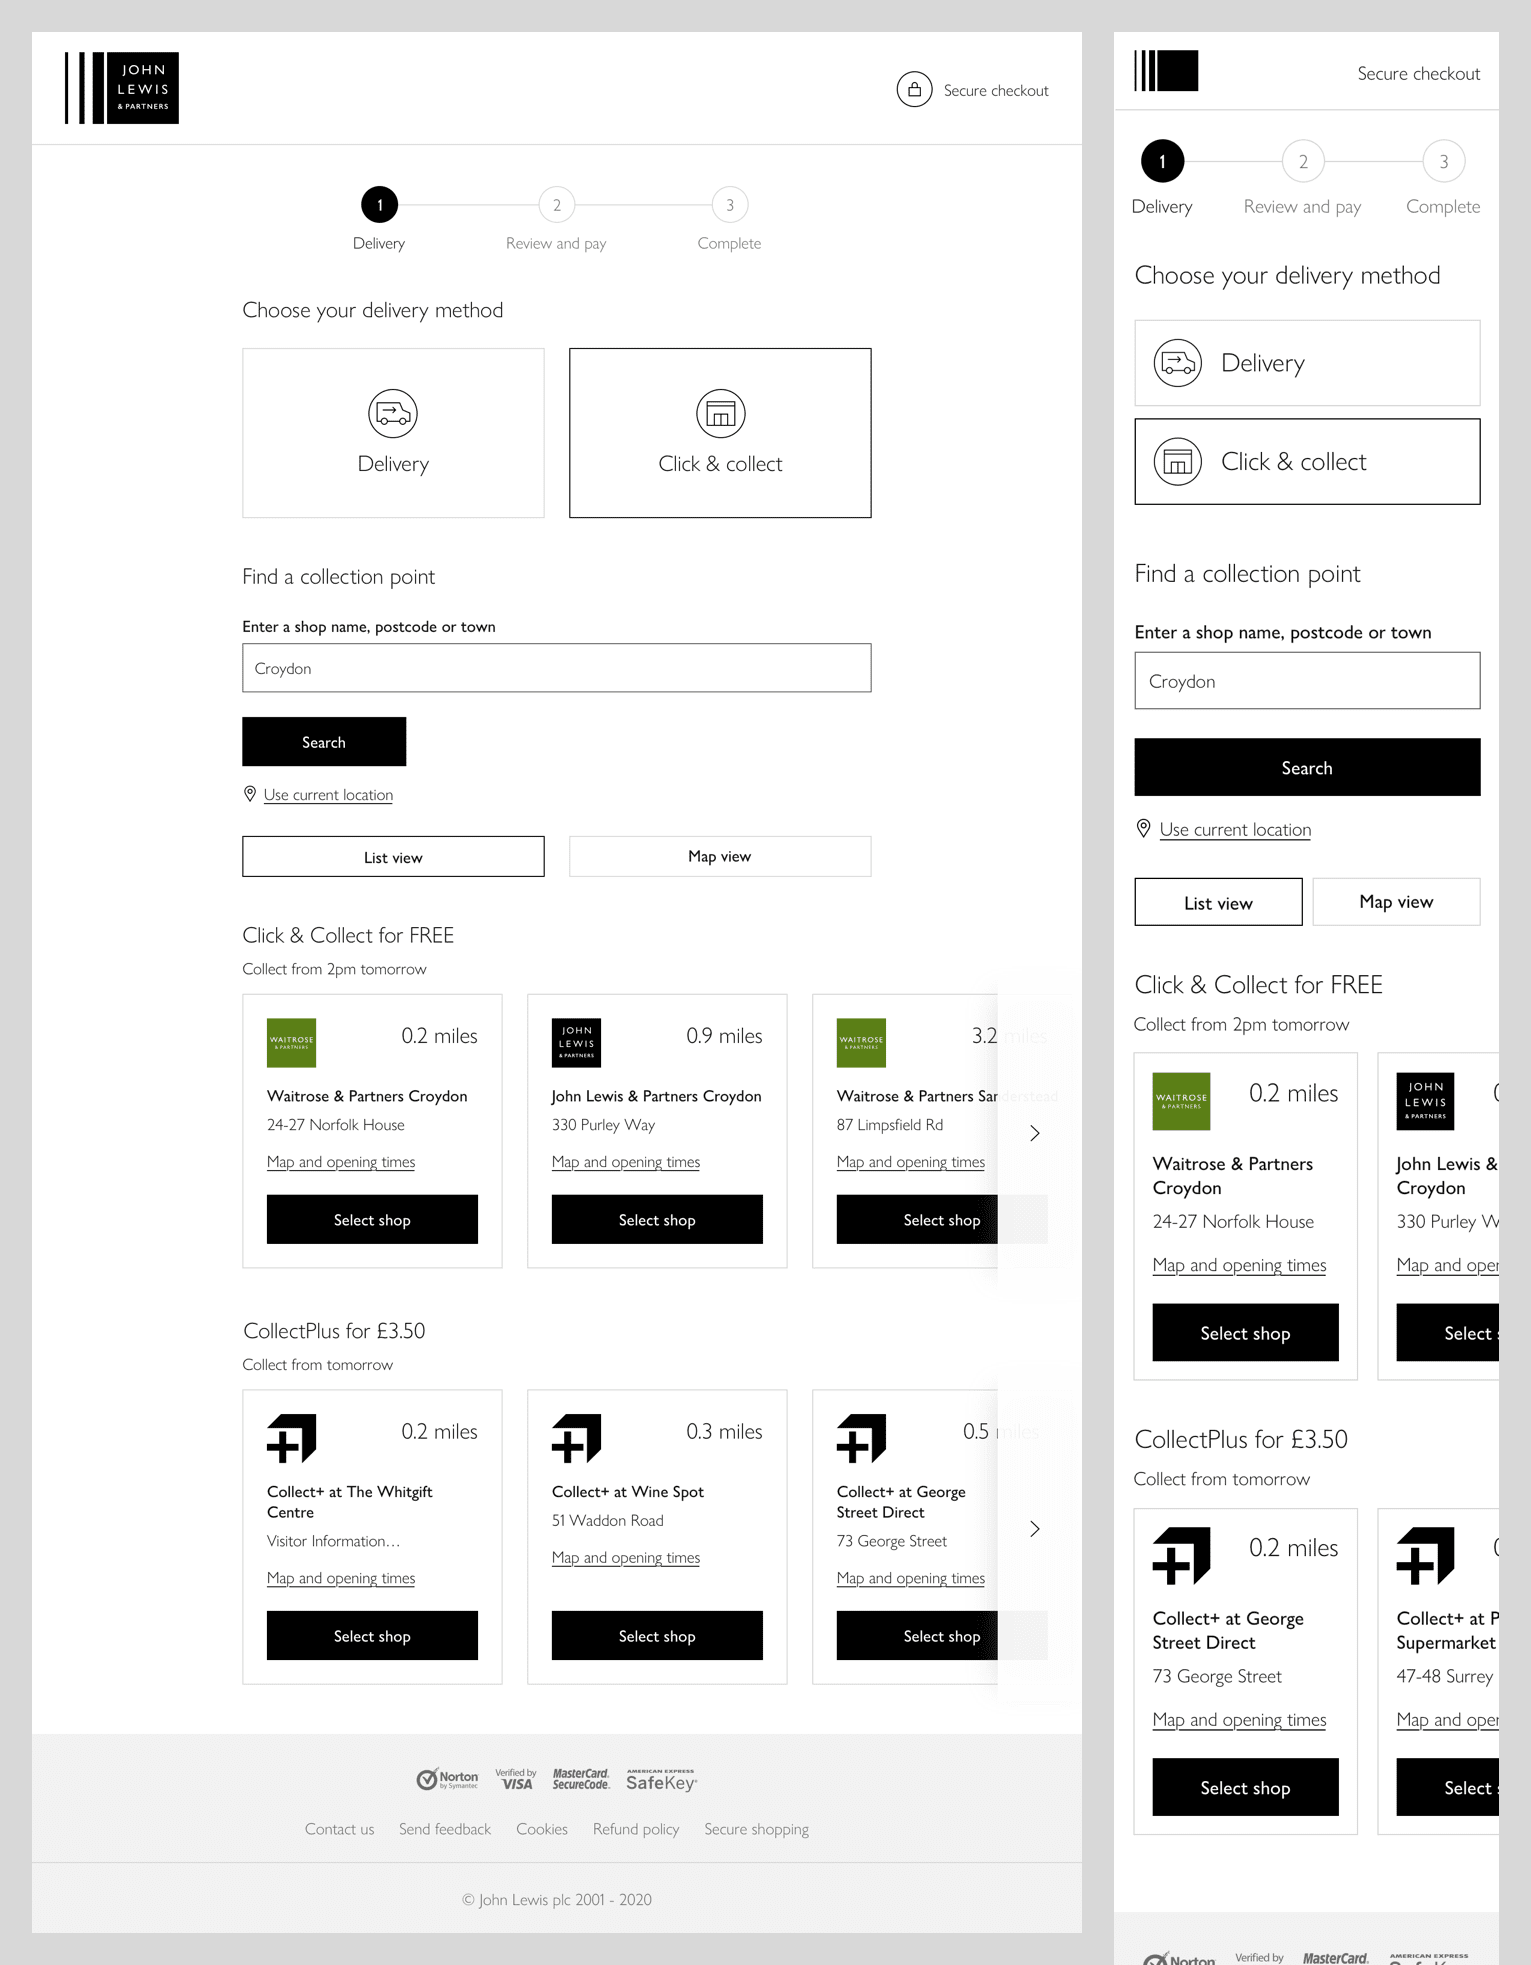The width and height of the screenshot is (1531, 1965).
Task: Switch to Map view in desktop layout
Action: tap(719, 856)
